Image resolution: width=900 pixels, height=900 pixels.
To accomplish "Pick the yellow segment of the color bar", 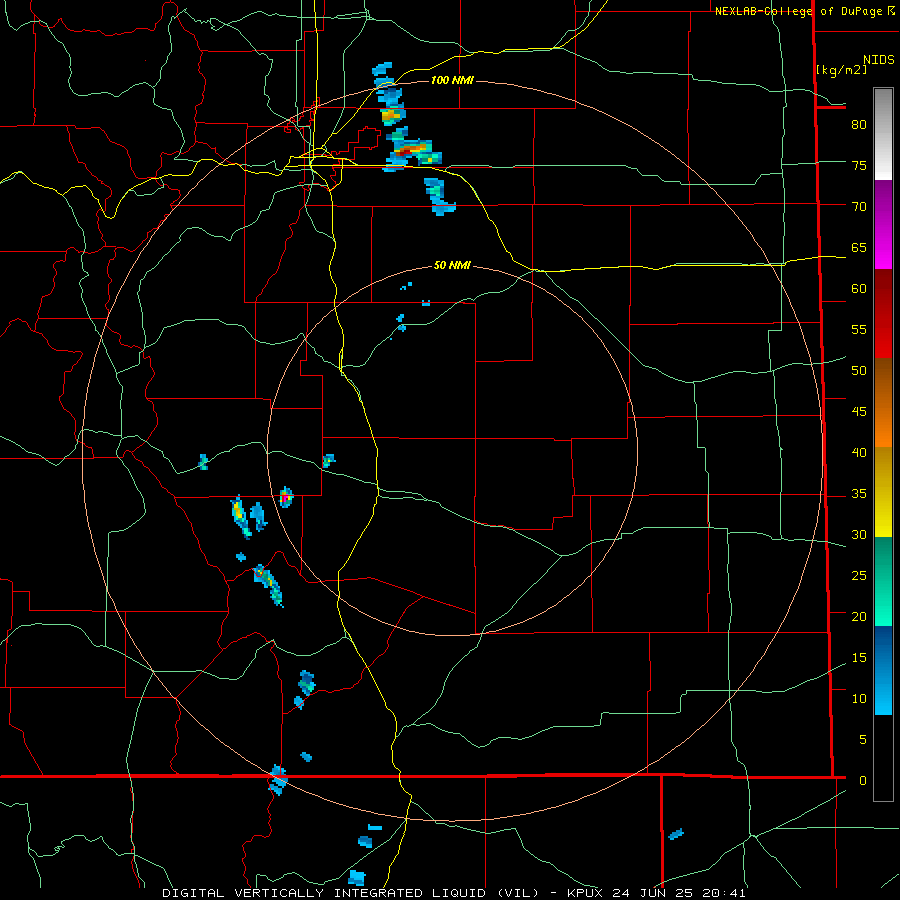I will coord(883,492).
